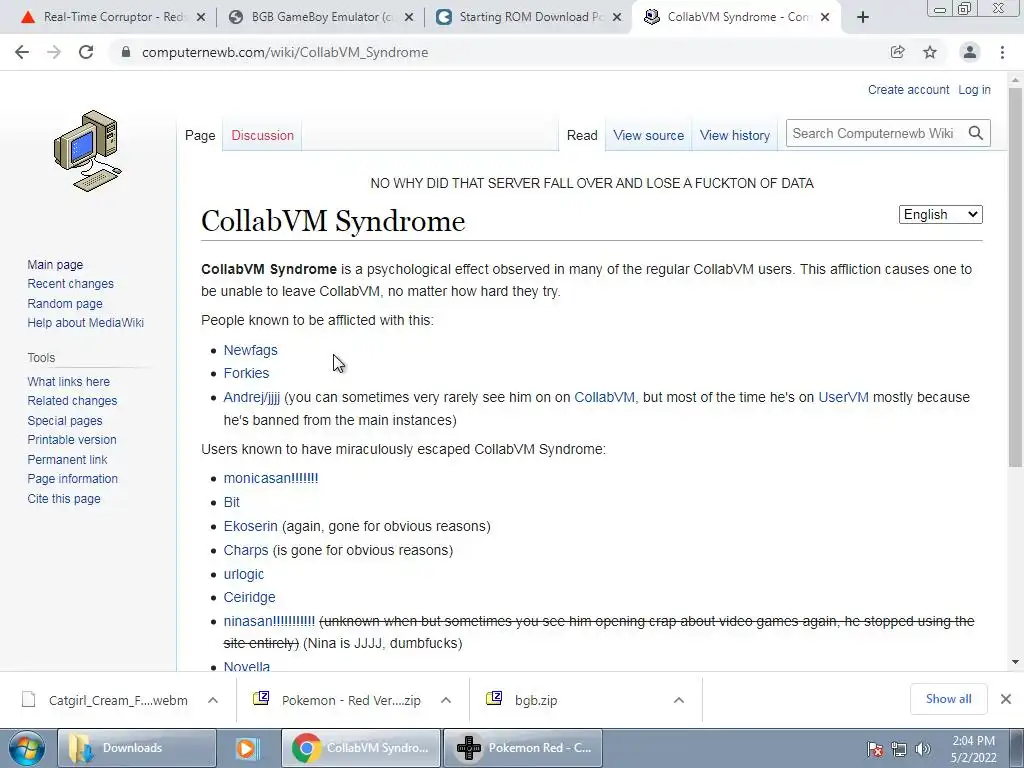Screen dimensions: 1024x768
Task: Go back using the browser back arrow
Action: (22, 52)
